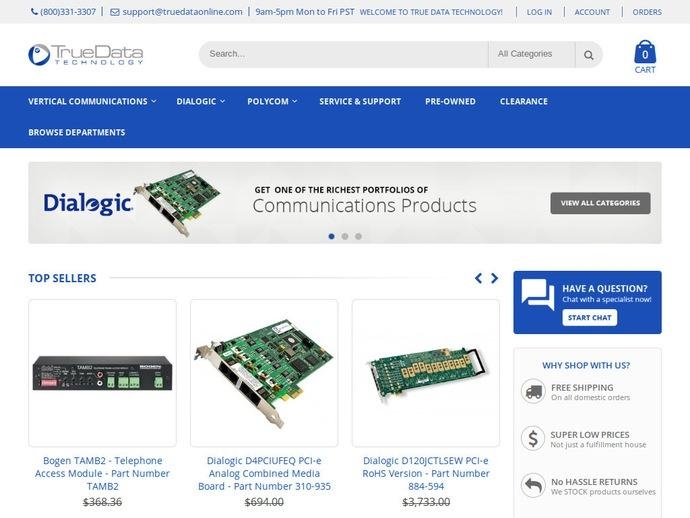Expand the Dialogic menu
The image size is (690, 518).
tap(200, 101)
